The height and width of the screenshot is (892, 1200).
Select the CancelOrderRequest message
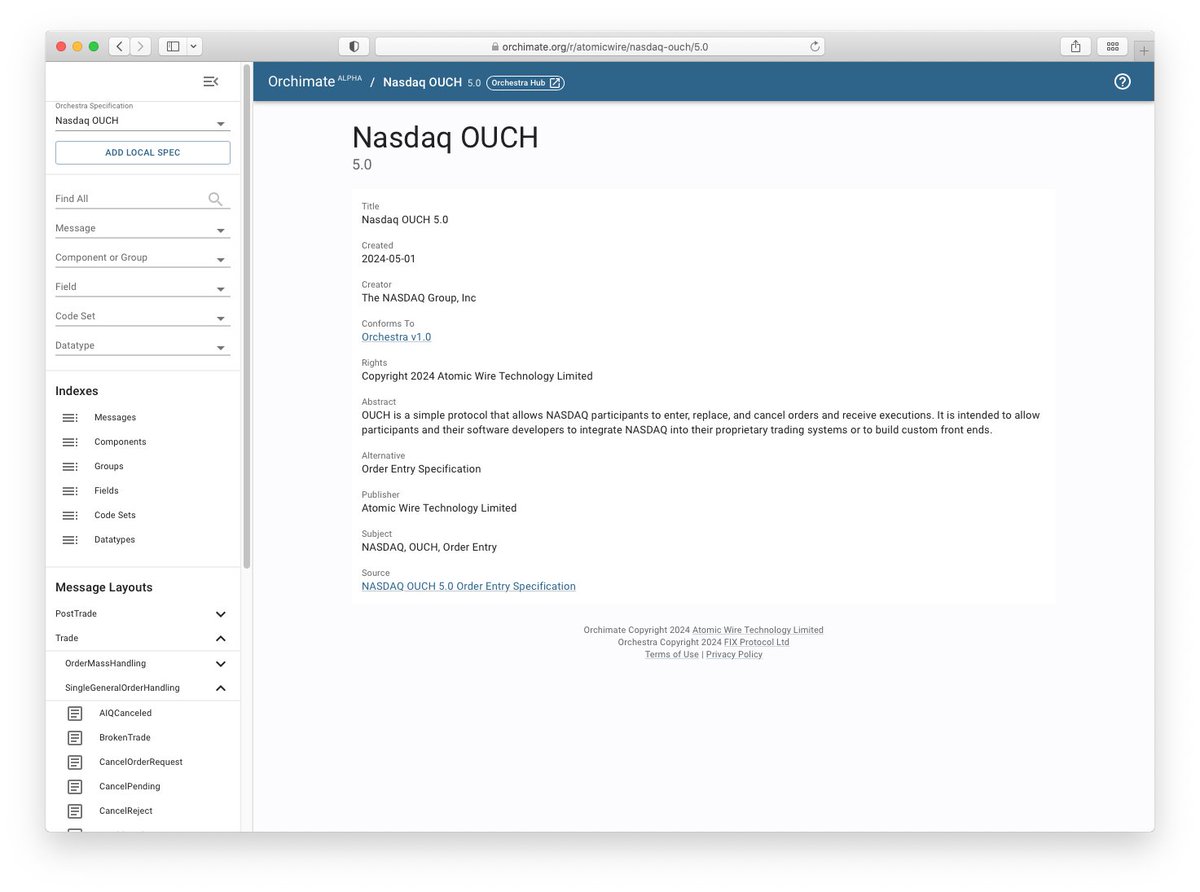(x=141, y=762)
